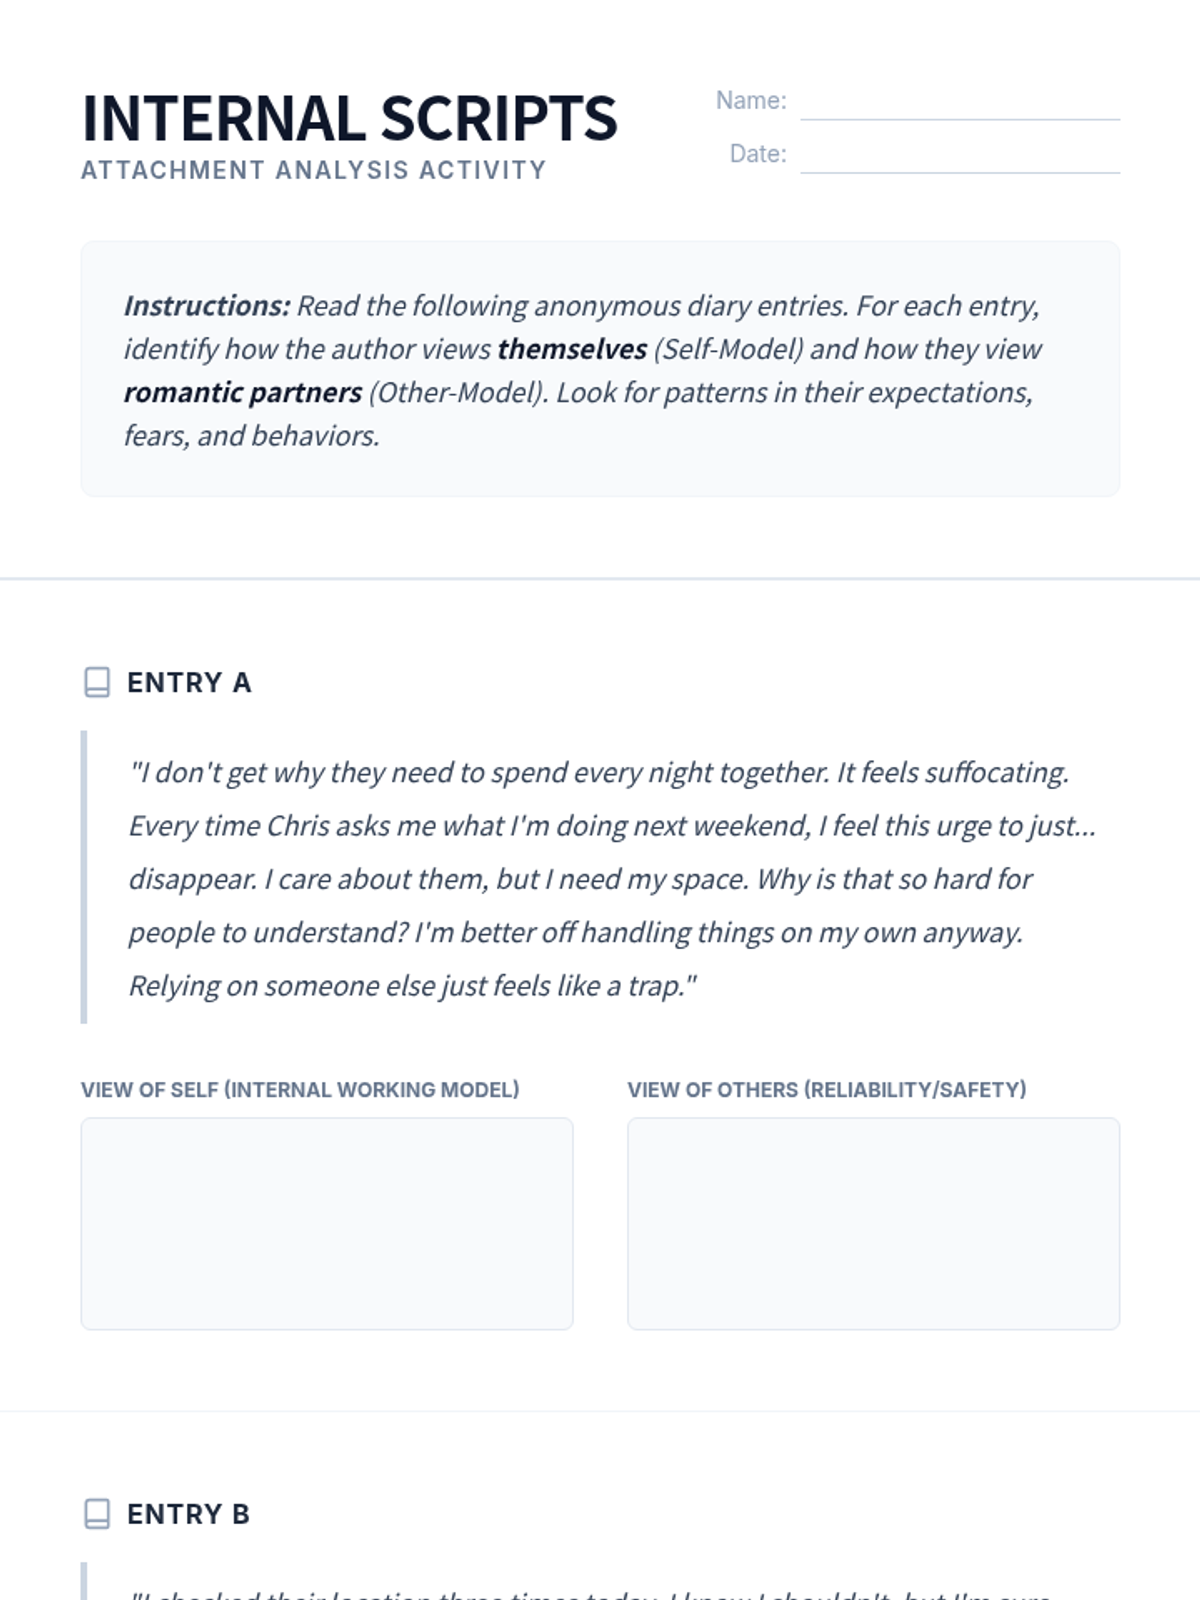Click the bold Instructions label
1200x1600 pixels.
pos(207,305)
